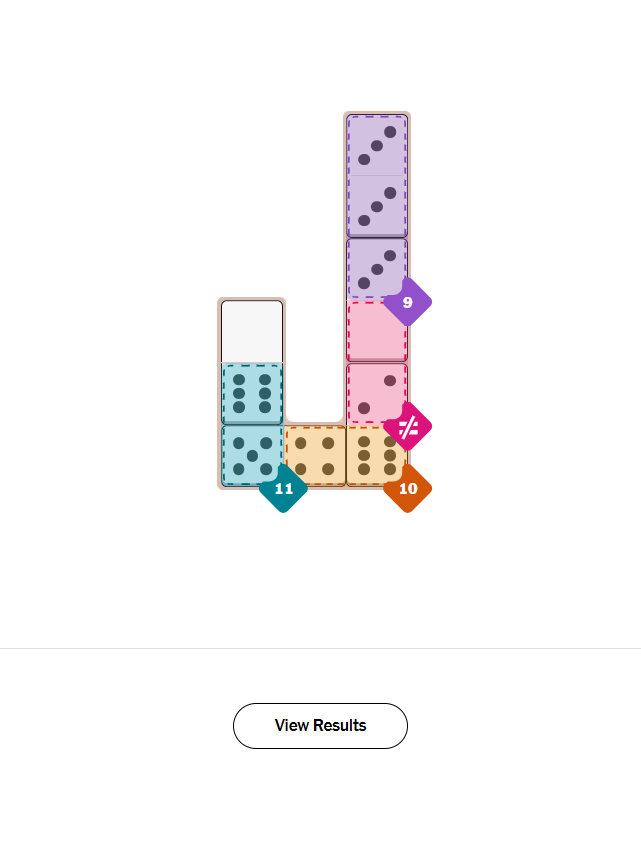
Task: Click the empty pink cell
Action: click(x=377, y=331)
